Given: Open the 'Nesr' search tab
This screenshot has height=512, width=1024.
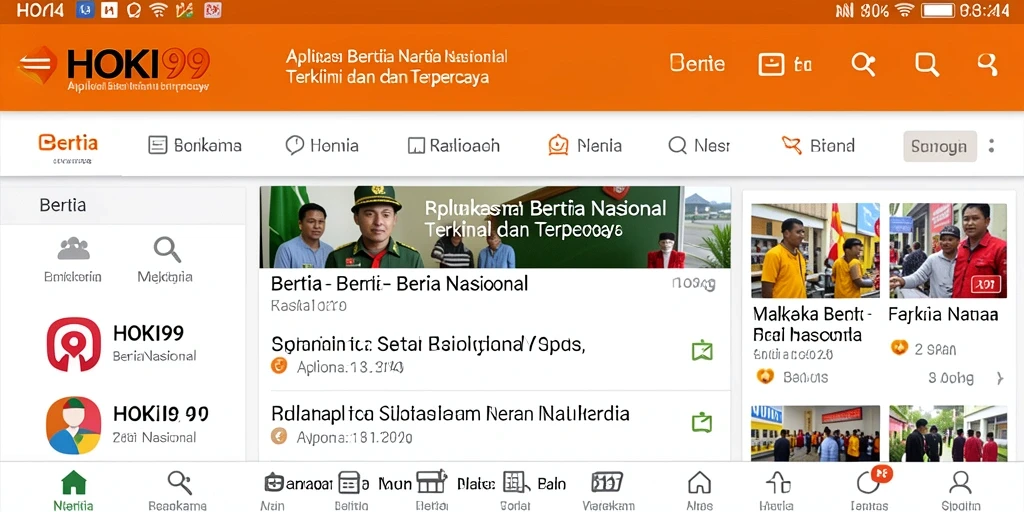Looking at the screenshot, I should pos(699,145).
